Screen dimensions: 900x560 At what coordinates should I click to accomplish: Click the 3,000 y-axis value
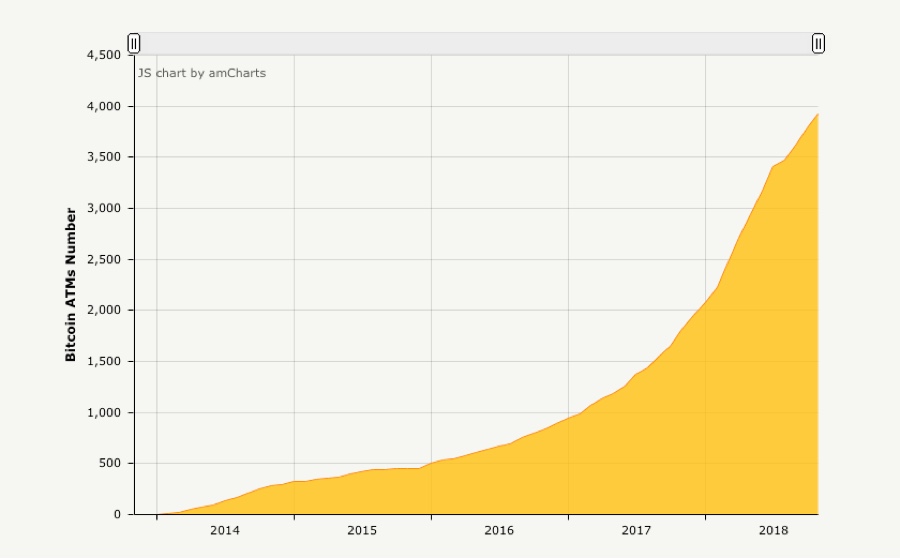click(104, 208)
